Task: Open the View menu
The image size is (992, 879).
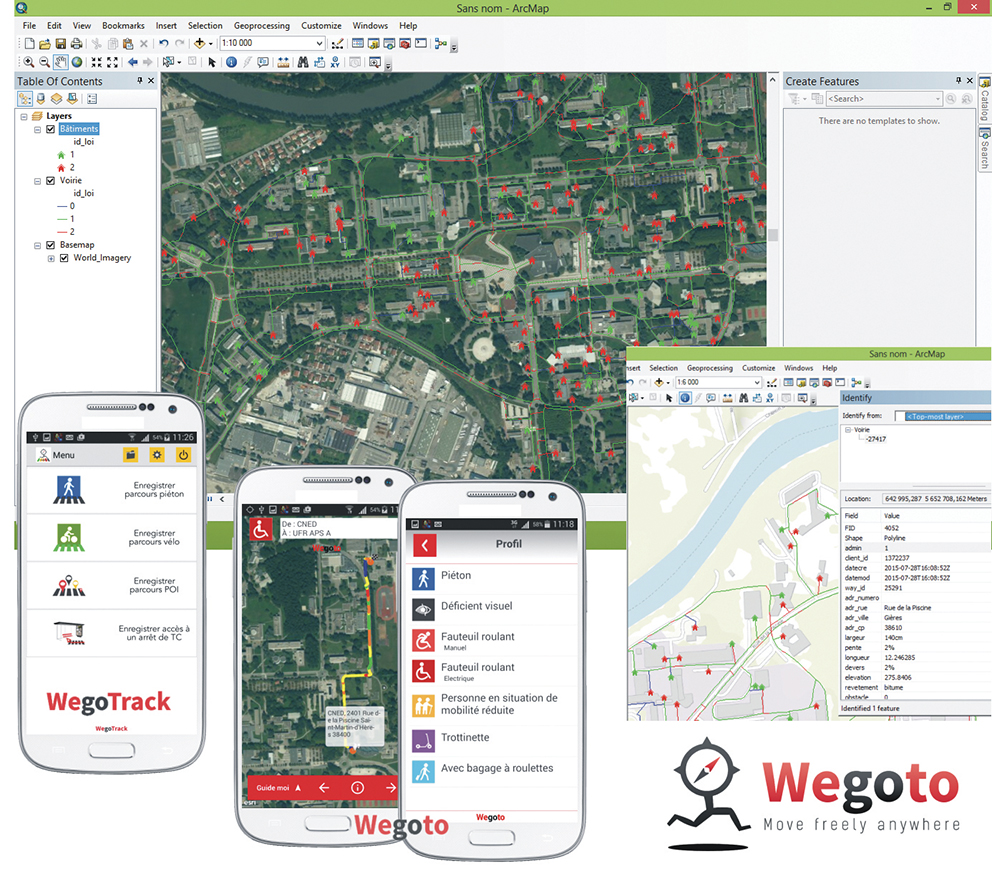Action: coord(82,26)
